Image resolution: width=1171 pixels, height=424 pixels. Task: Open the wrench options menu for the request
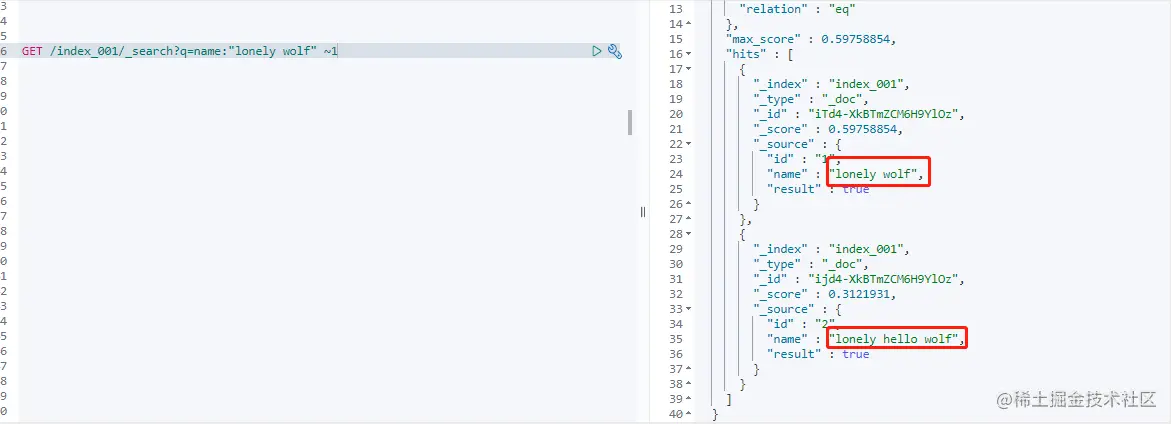tap(615, 52)
